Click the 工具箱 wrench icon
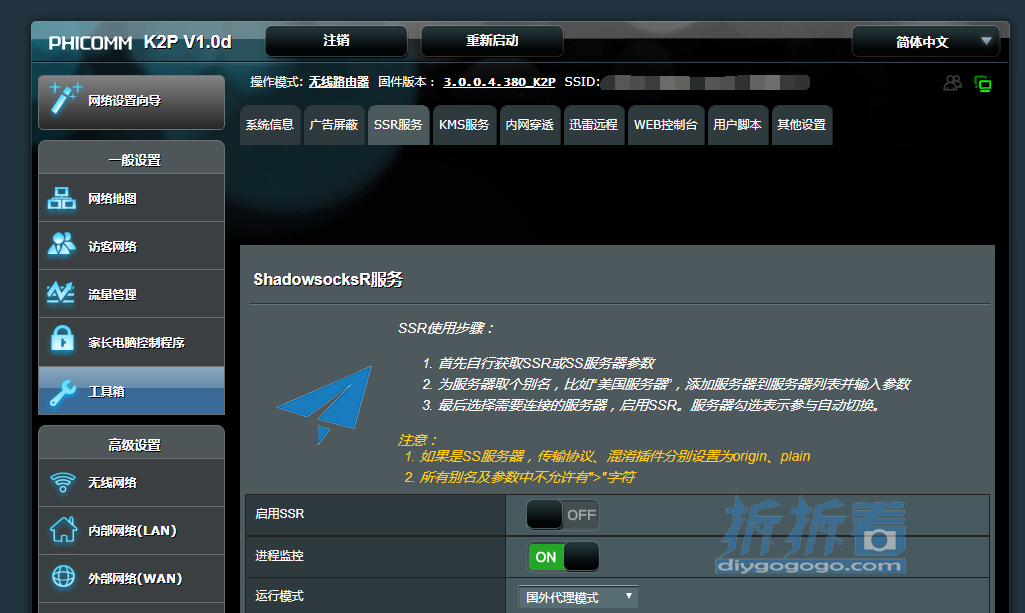 tap(63, 392)
